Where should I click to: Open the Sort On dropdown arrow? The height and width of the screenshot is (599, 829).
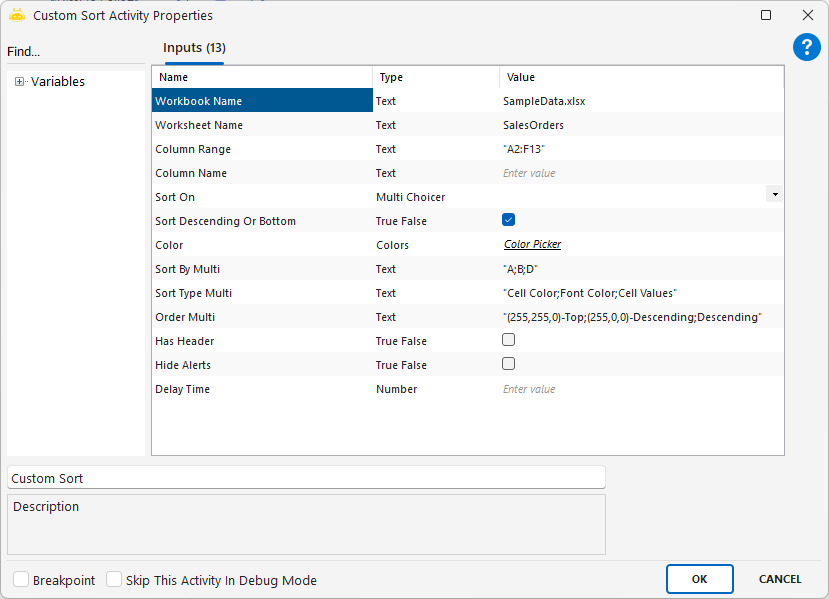coord(774,196)
